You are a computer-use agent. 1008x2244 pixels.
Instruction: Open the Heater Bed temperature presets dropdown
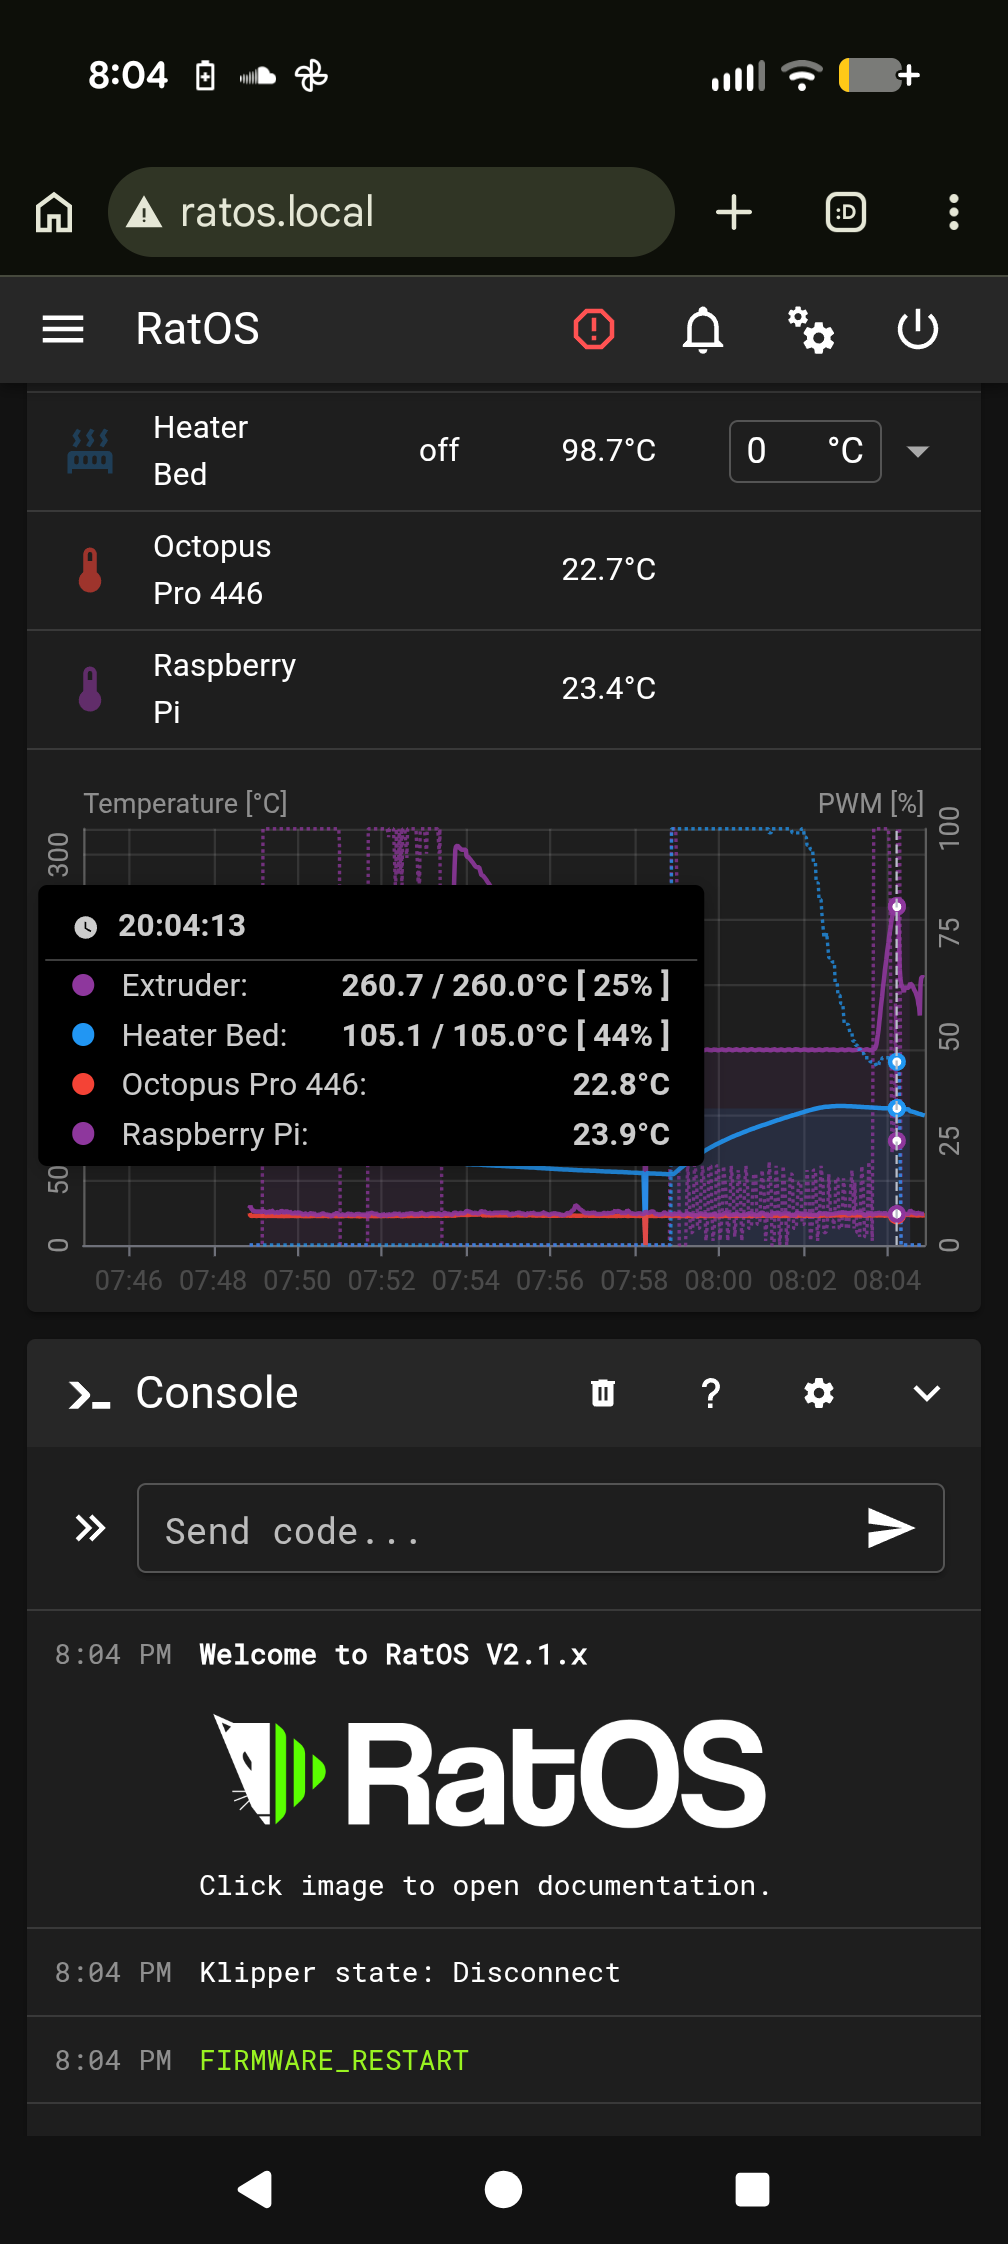click(917, 451)
